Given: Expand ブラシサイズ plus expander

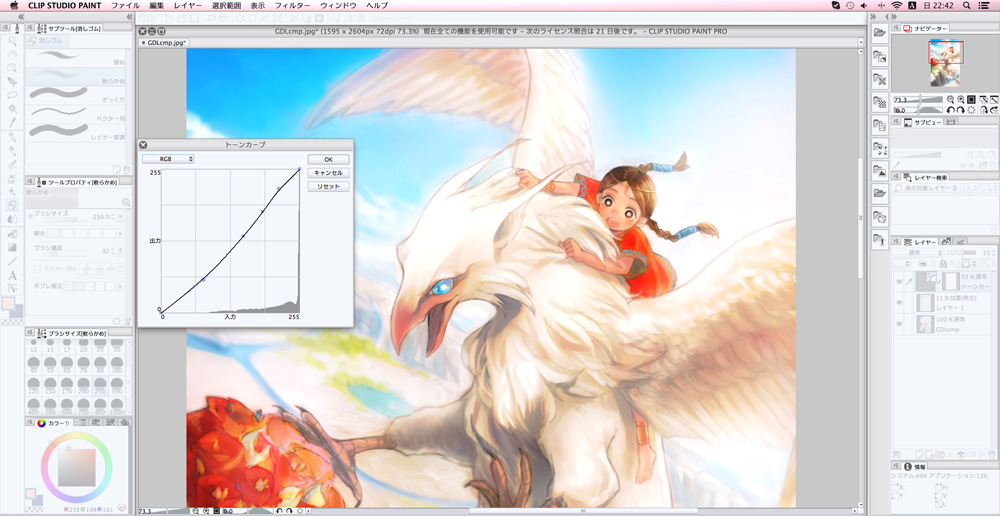Looking at the screenshot, I should coord(30,214).
